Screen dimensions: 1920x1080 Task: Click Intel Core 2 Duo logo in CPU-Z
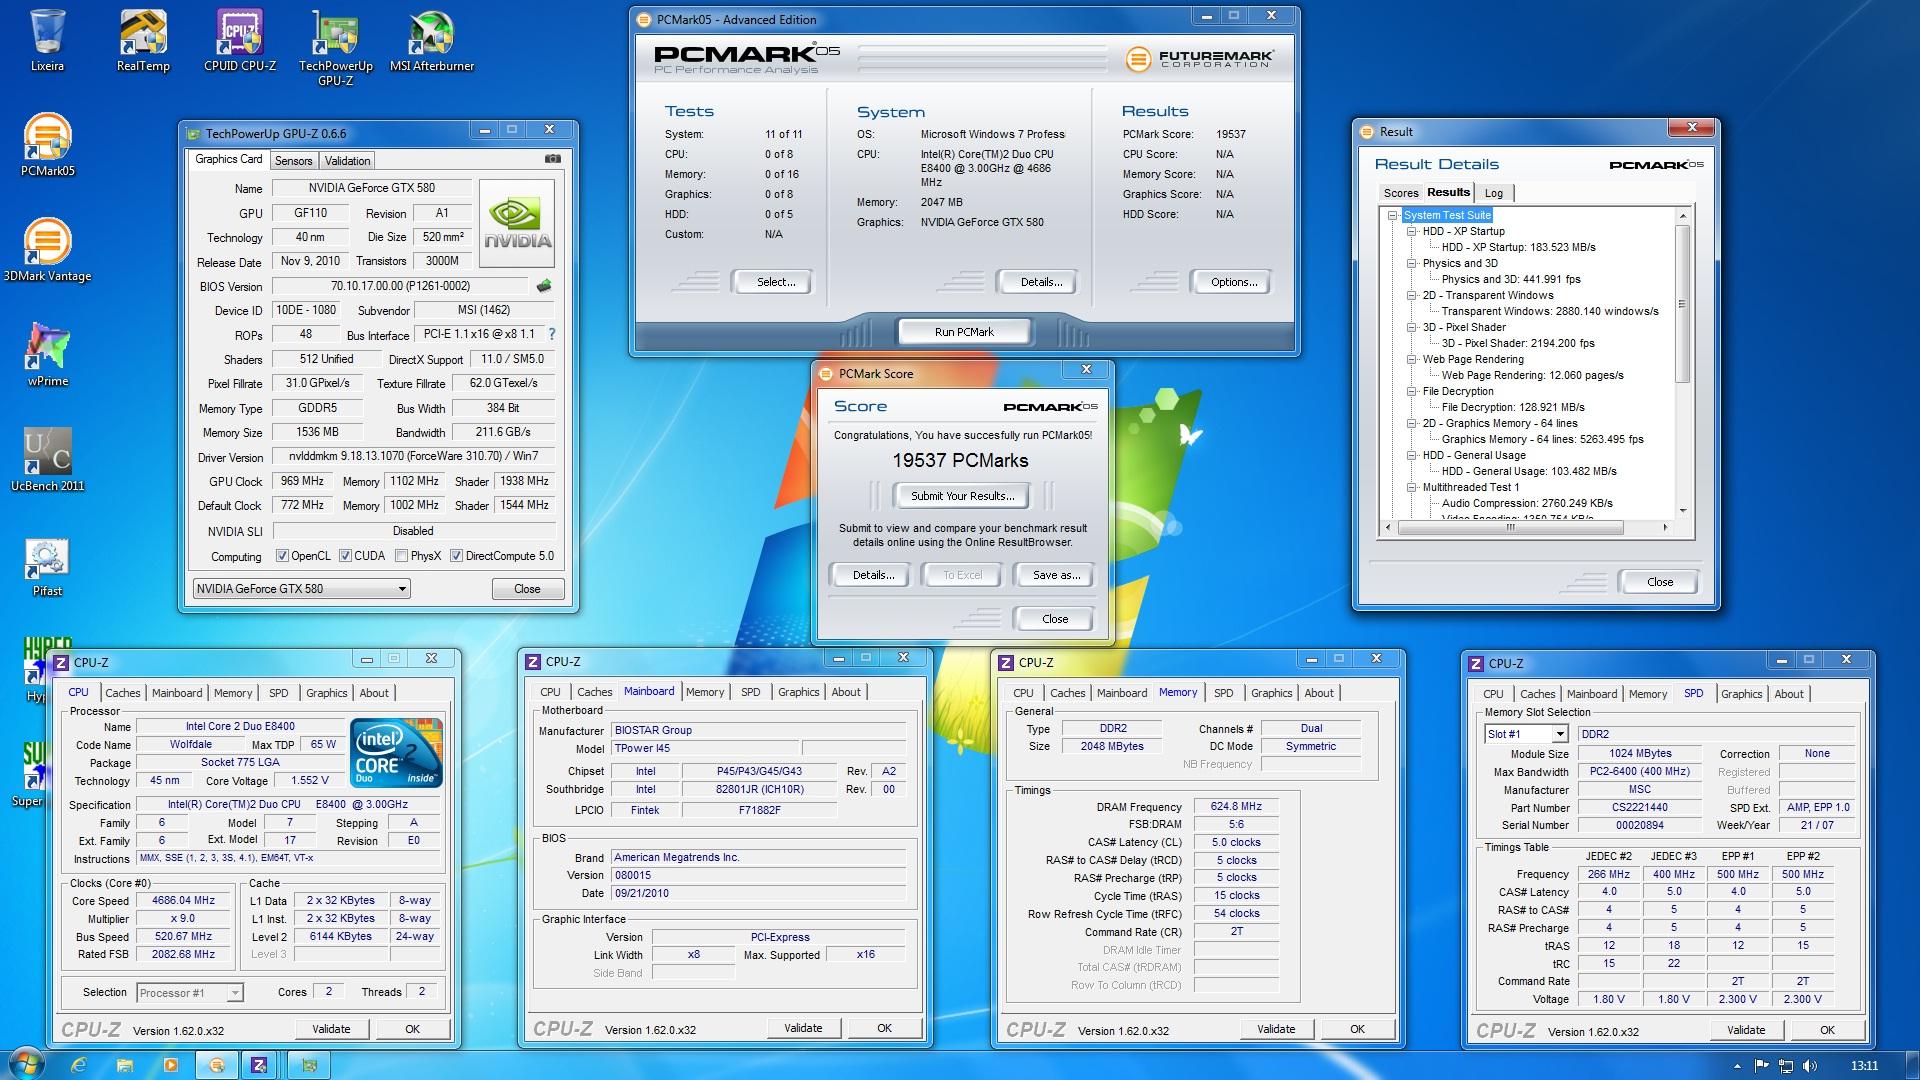coord(397,752)
